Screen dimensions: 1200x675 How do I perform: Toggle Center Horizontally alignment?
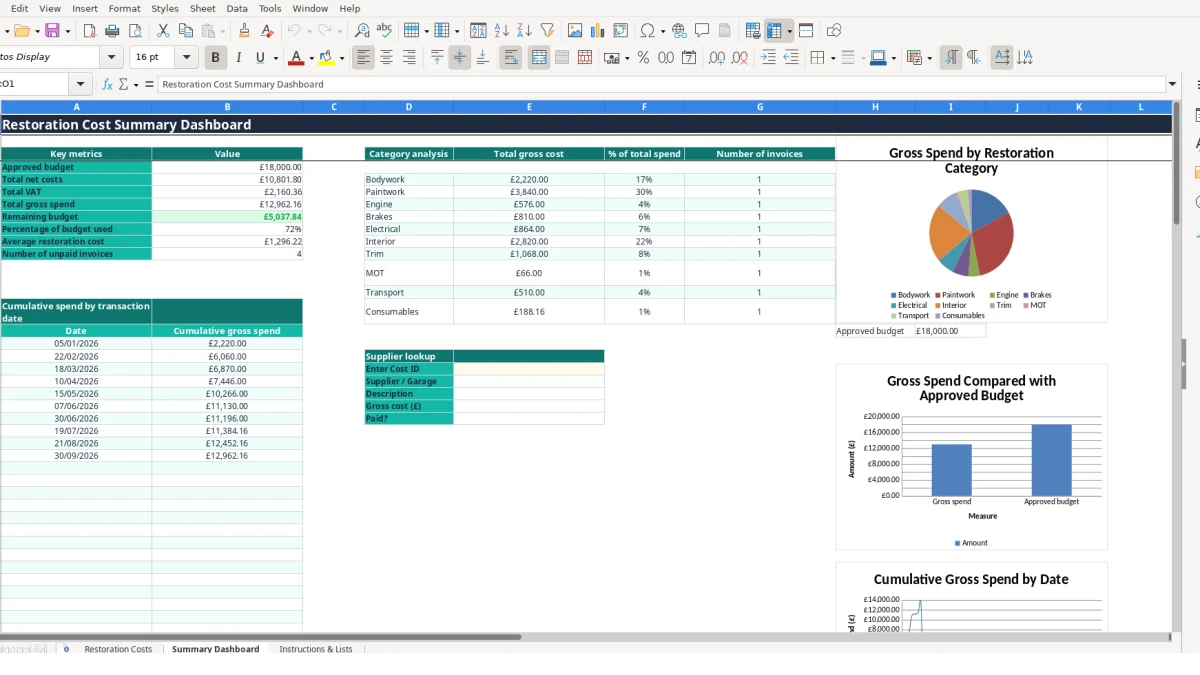pos(386,58)
